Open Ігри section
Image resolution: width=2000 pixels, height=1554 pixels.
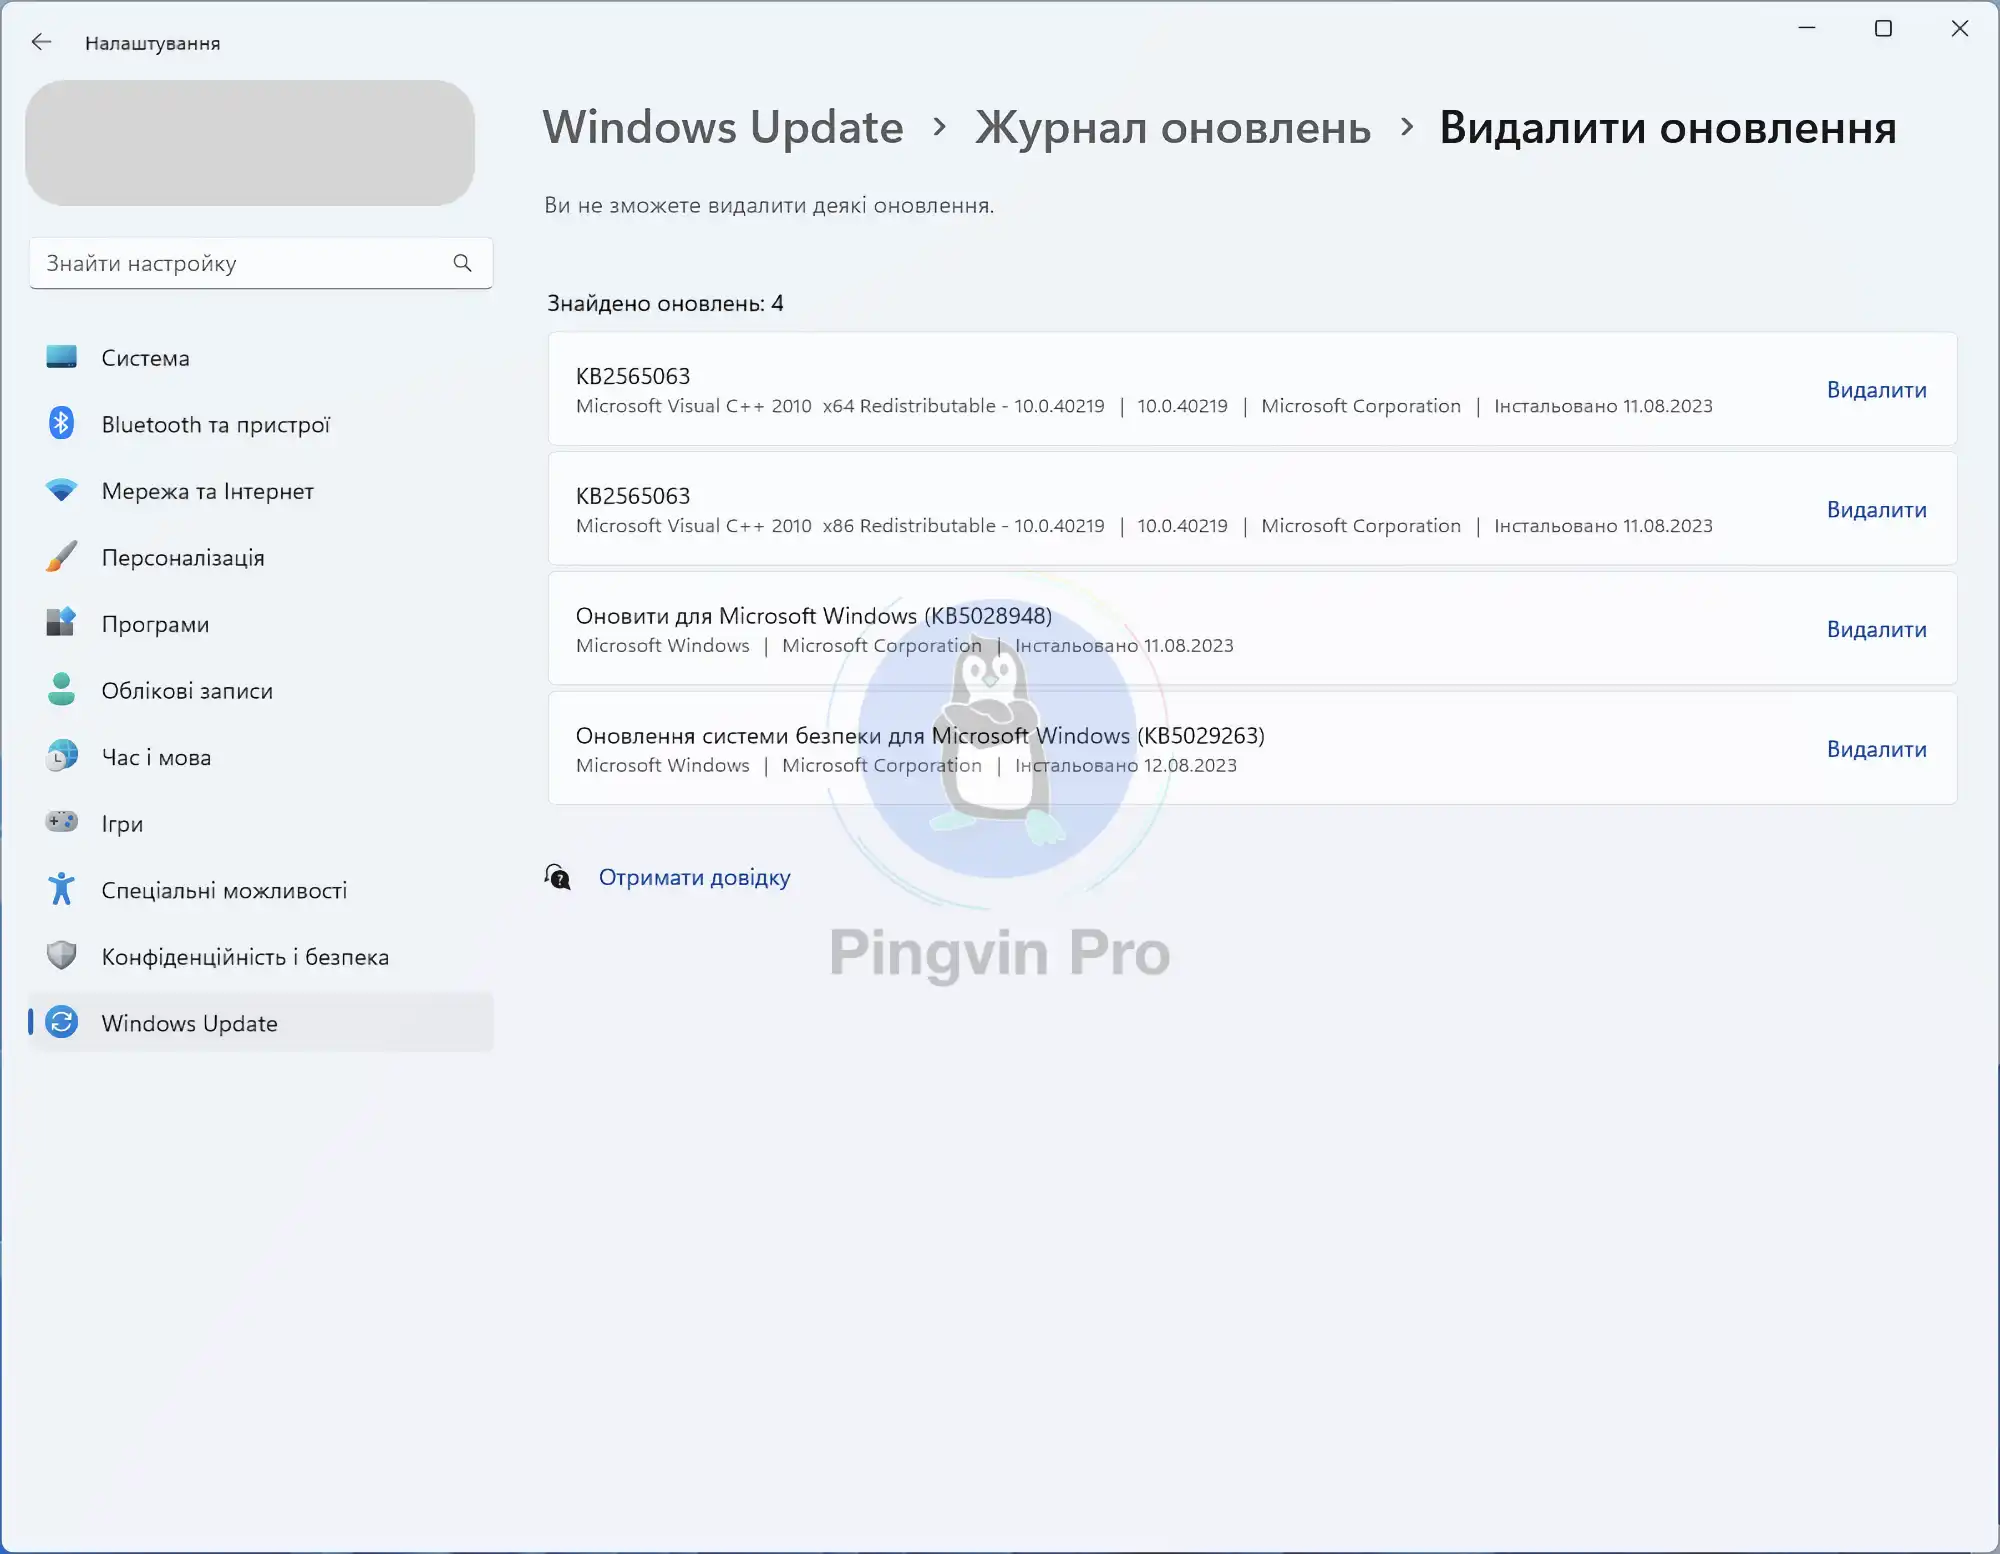261,823
